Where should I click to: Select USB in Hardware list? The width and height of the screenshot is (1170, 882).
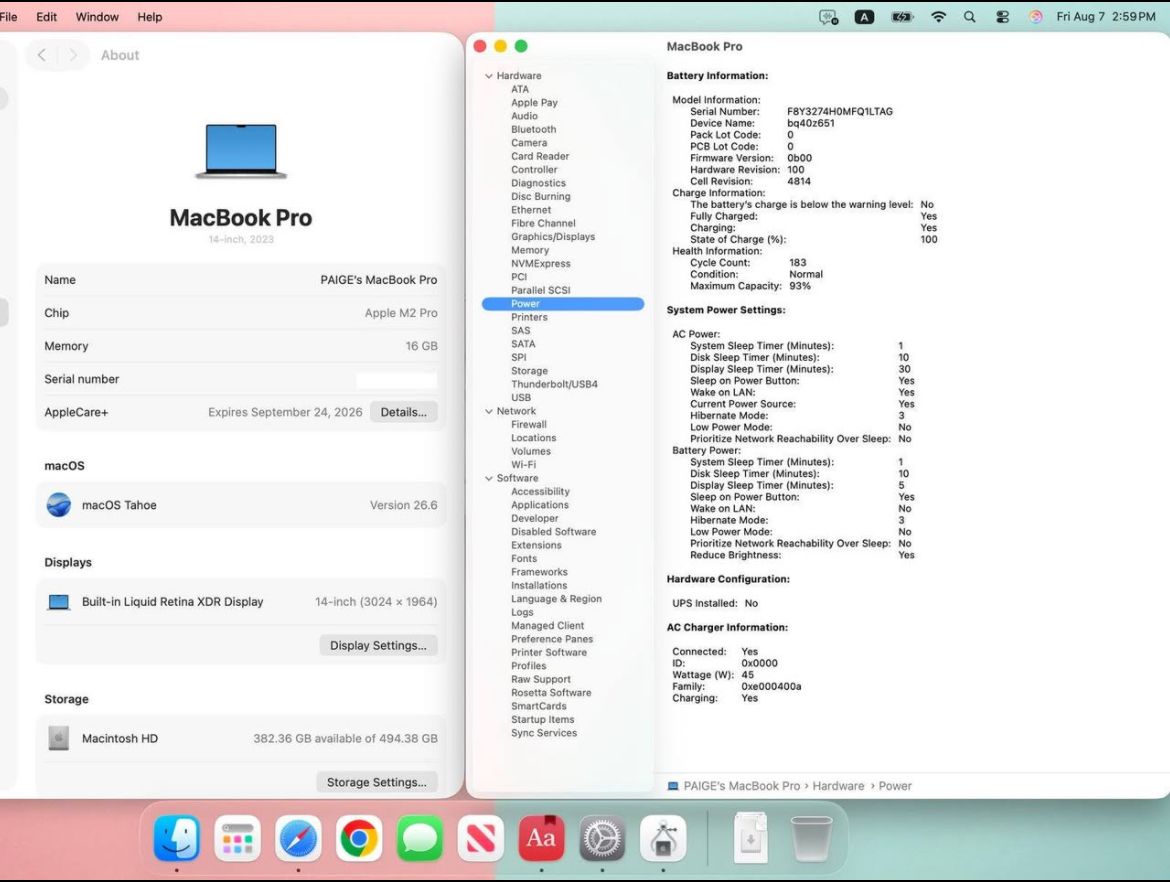pos(521,398)
